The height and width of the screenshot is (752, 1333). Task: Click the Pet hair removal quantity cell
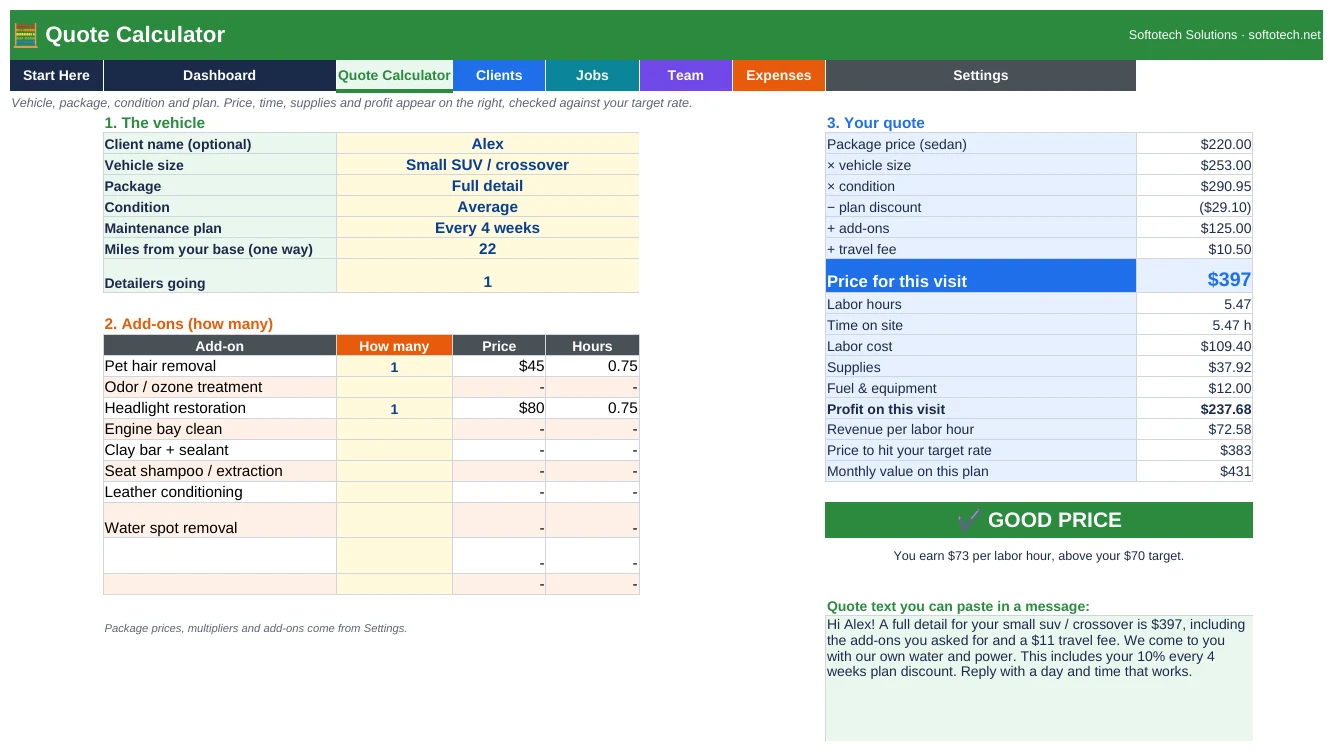click(394, 367)
